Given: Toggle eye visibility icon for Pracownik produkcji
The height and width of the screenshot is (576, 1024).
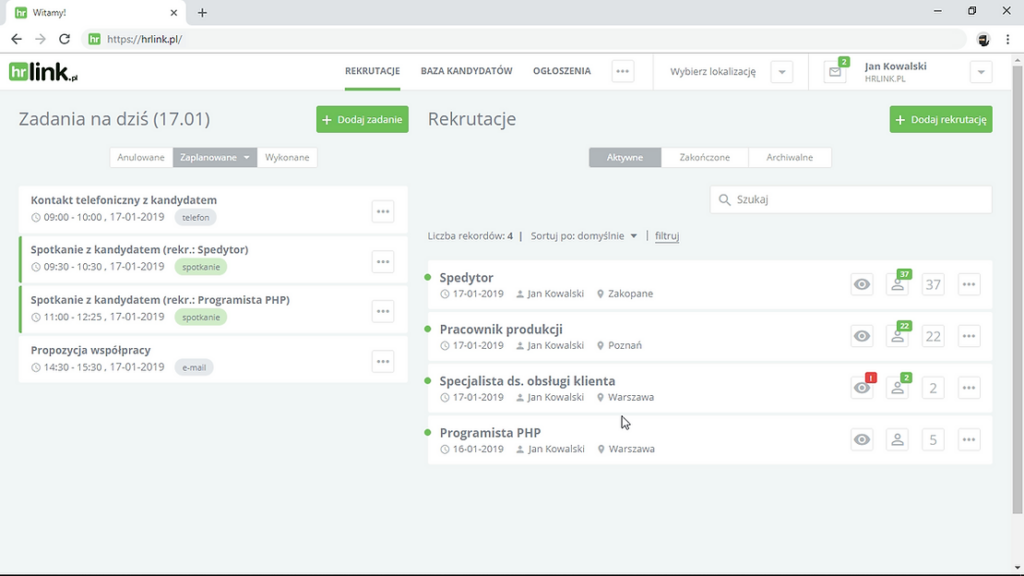Looking at the screenshot, I should click(862, 336).
